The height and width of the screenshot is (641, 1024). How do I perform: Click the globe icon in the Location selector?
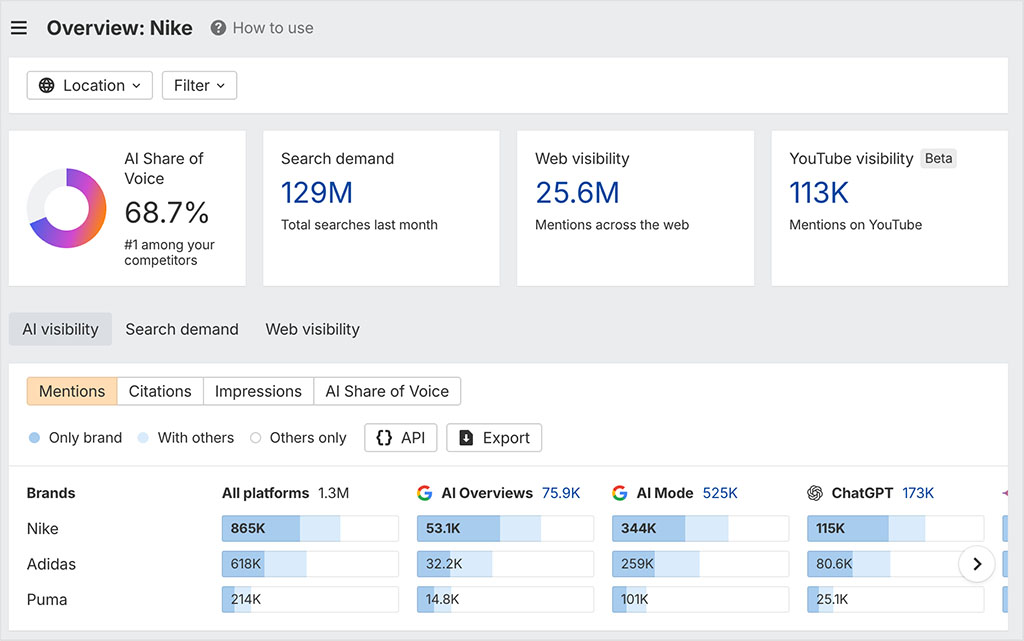pyautogui.click(x=46, y=85)
